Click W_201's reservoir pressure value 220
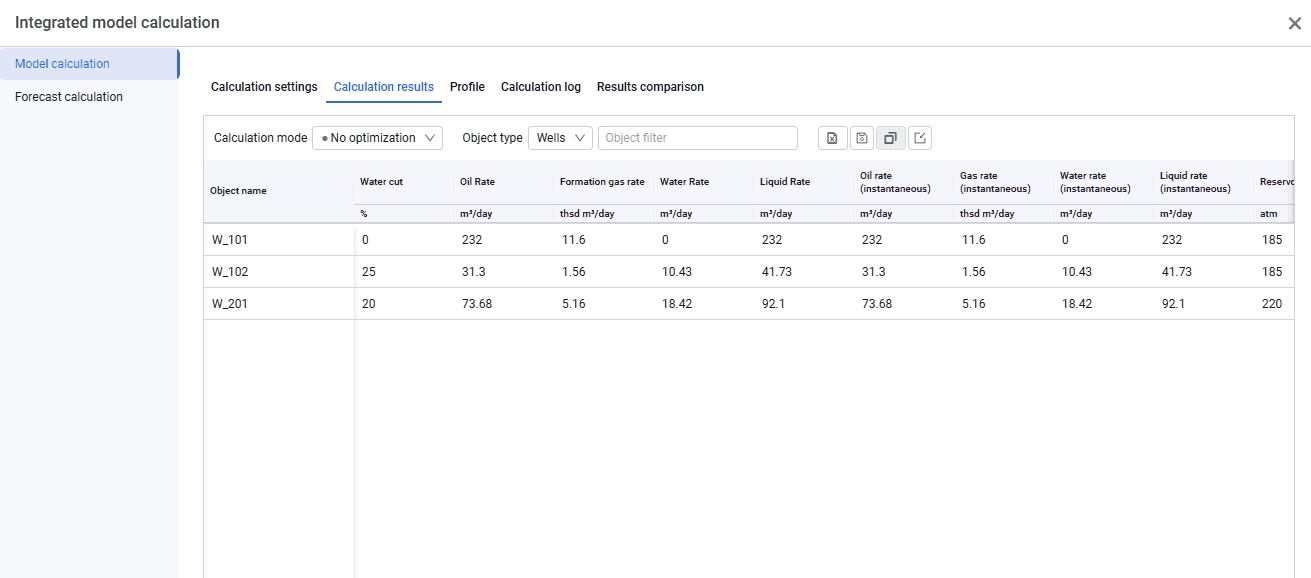1311x578 pixels. point(1272,304)
